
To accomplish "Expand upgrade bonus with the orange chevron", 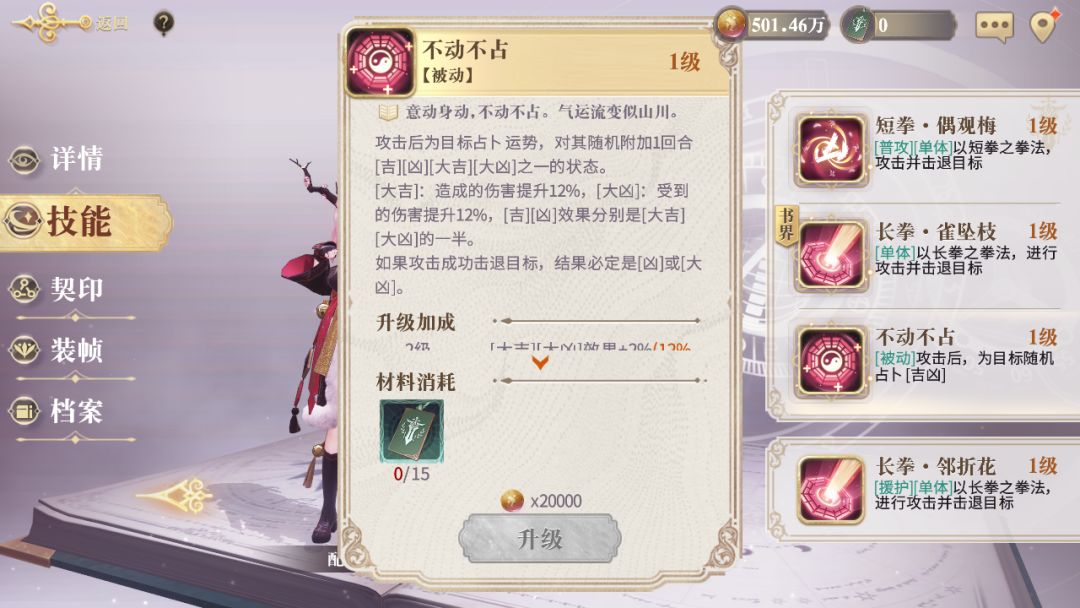I will coord(540,361).
